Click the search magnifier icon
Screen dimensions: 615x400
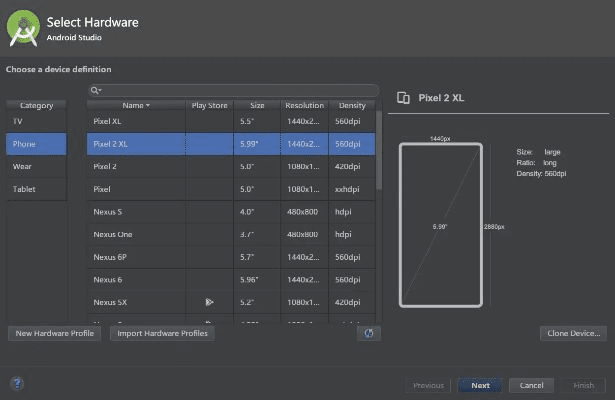(96, 90)
